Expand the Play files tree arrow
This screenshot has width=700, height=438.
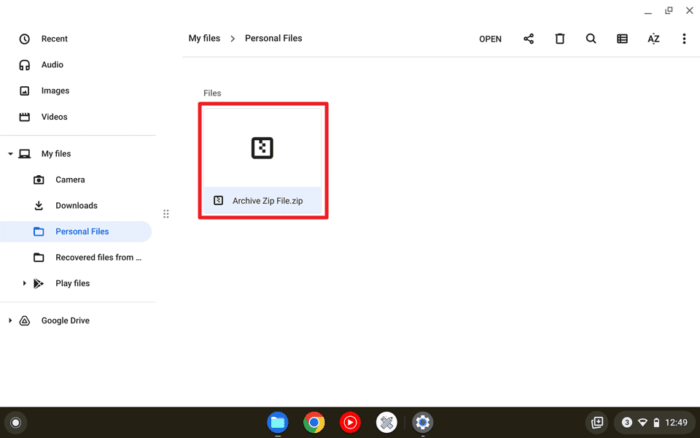click(x=24, y=283)
